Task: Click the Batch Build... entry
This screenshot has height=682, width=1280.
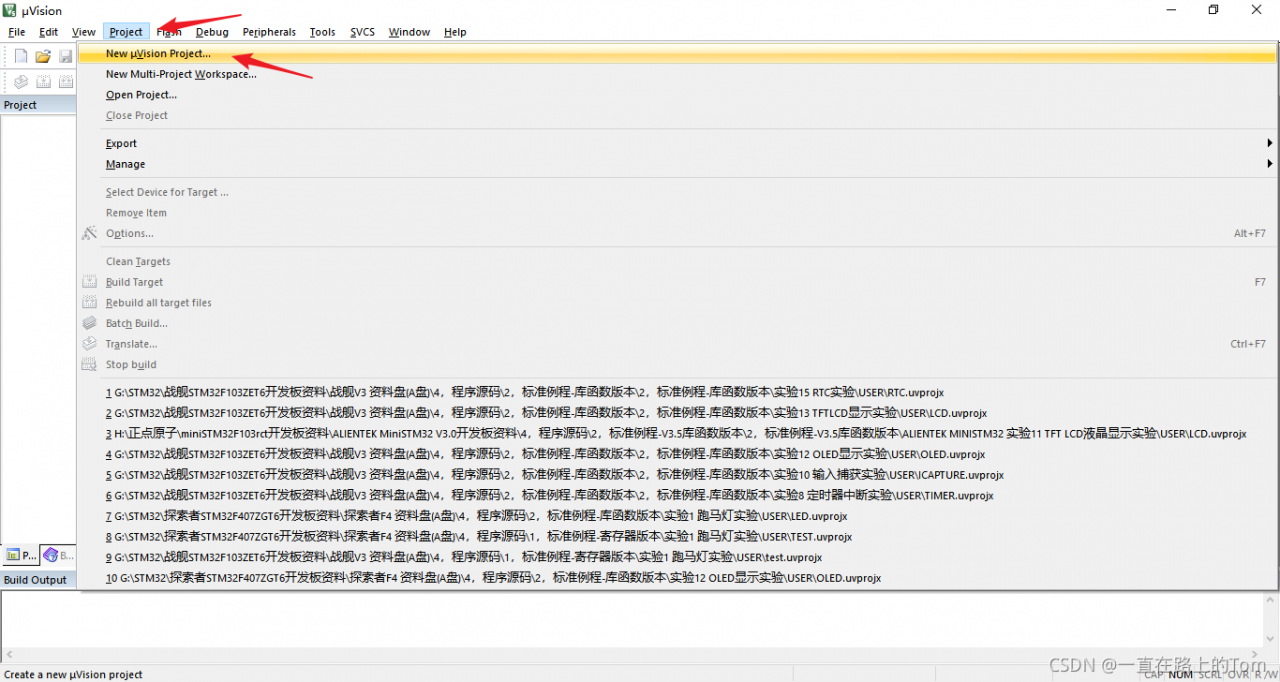Action: (677, 323)
